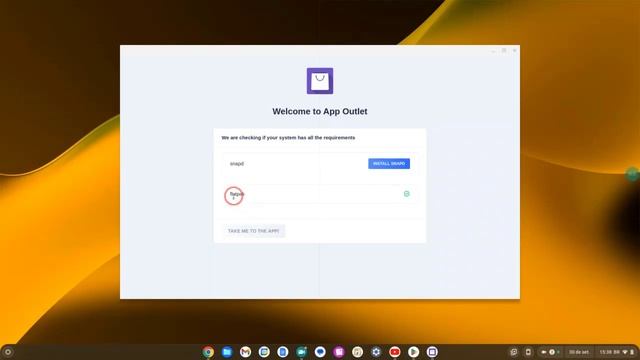640x360 pixels.
Task: Open the magenta square shelf app
Action: tap(339, 352)
